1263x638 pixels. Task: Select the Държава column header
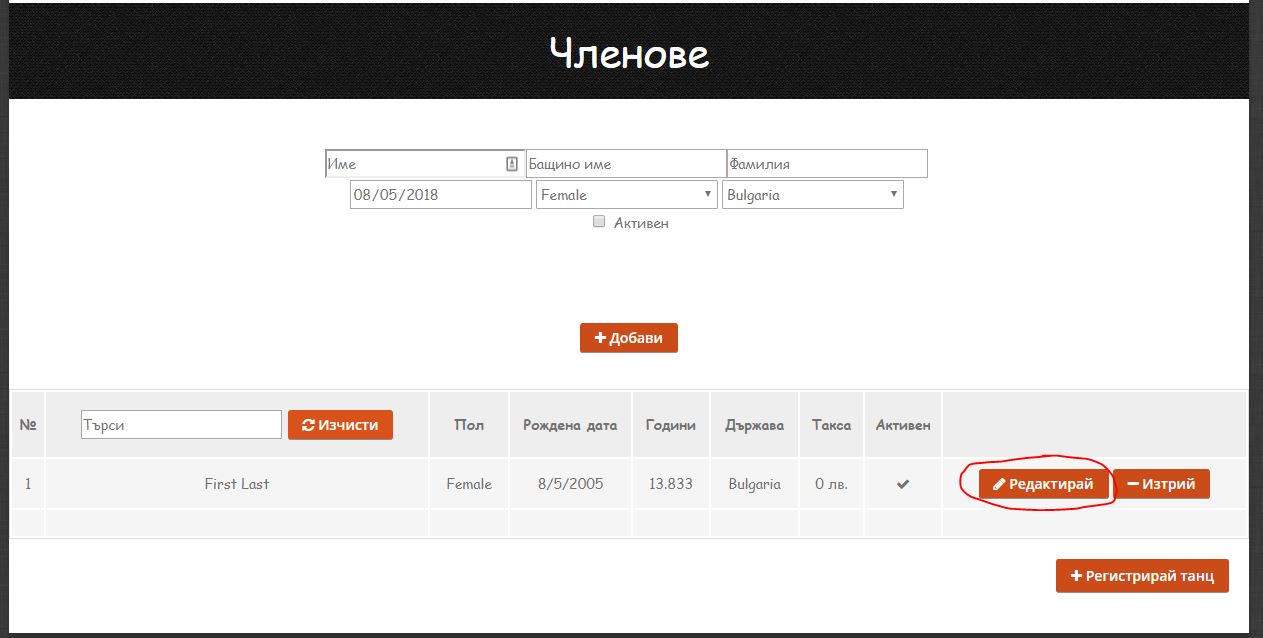pyautogui.click(x=754, y=425)
